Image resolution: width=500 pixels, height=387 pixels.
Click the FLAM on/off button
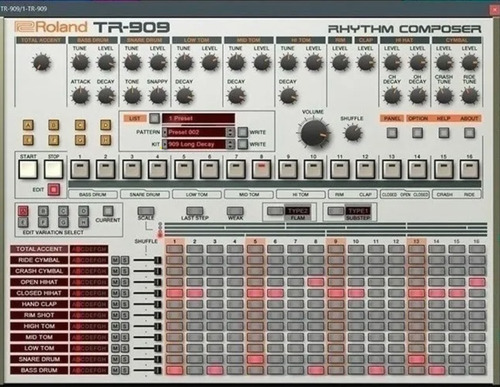click(x=275, y=211)
